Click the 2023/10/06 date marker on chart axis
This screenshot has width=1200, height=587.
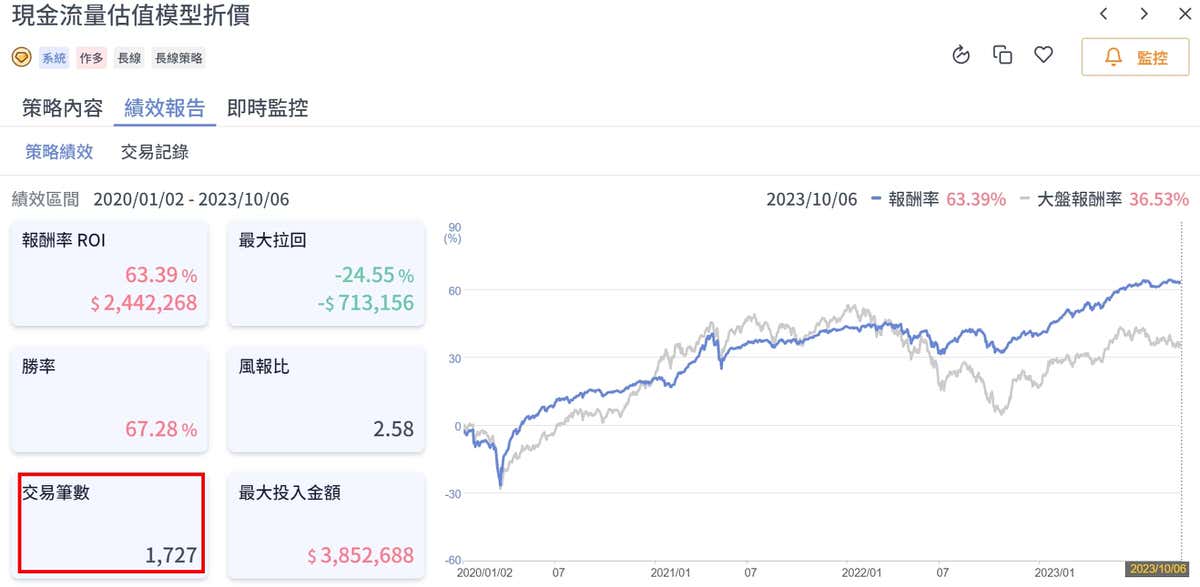1155,569
